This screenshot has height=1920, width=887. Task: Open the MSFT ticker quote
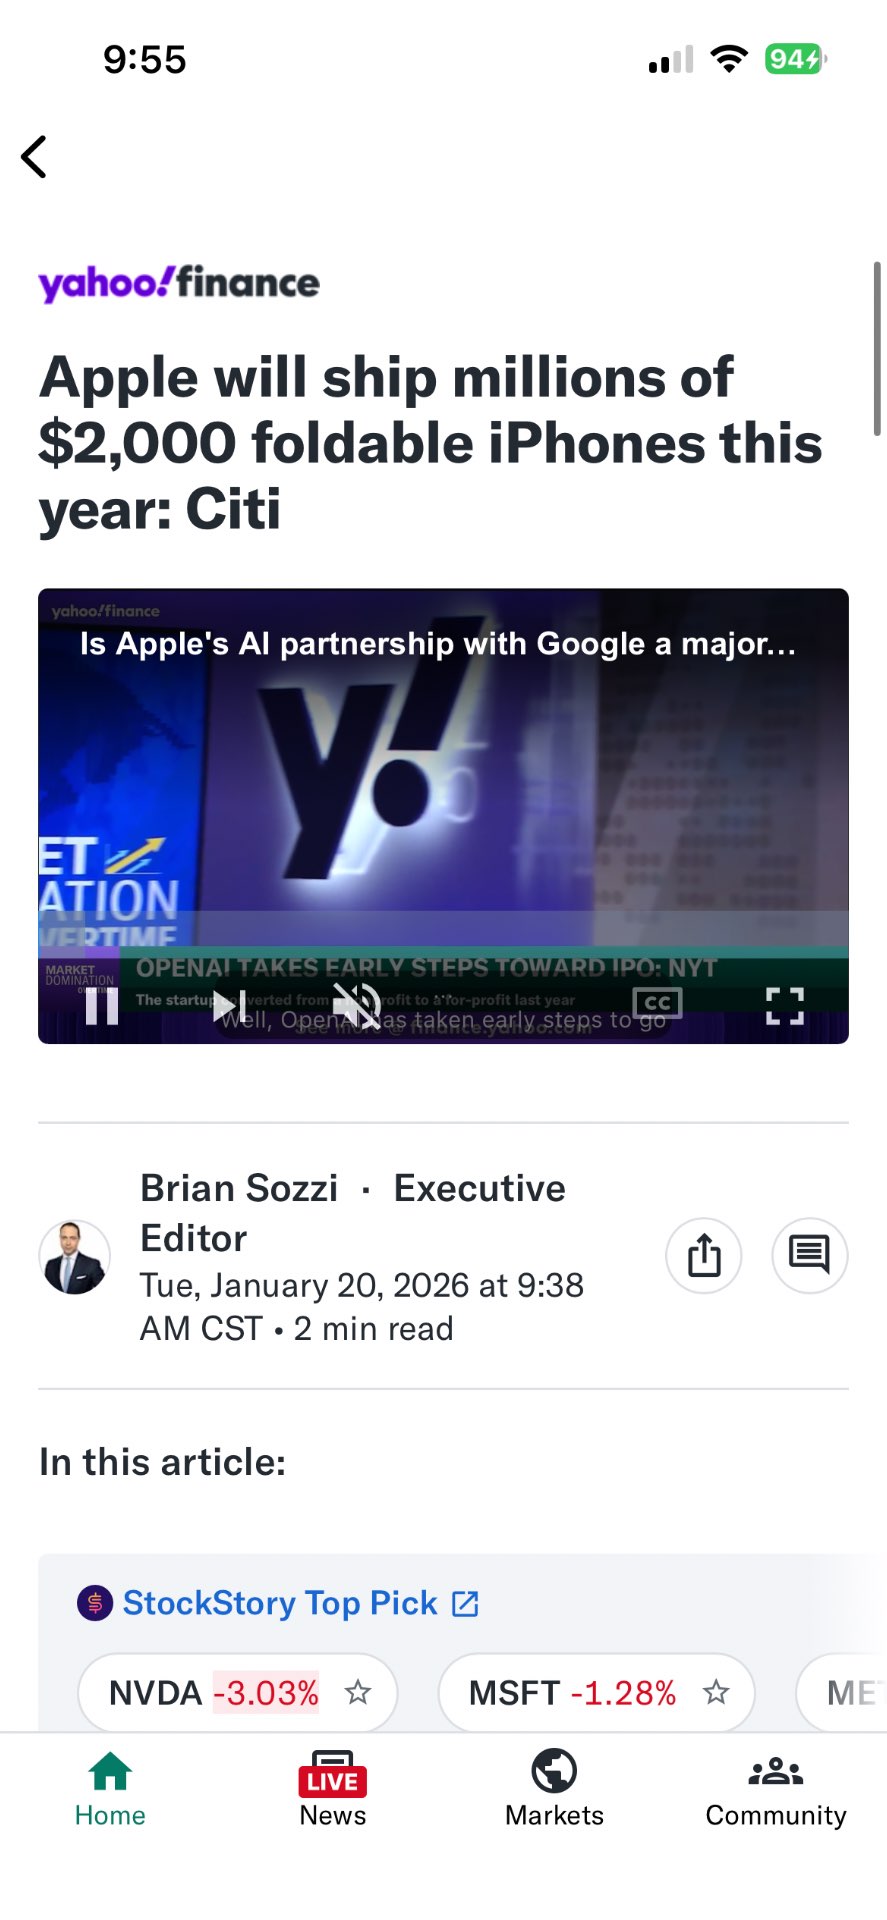click(x=515, y=1692)
